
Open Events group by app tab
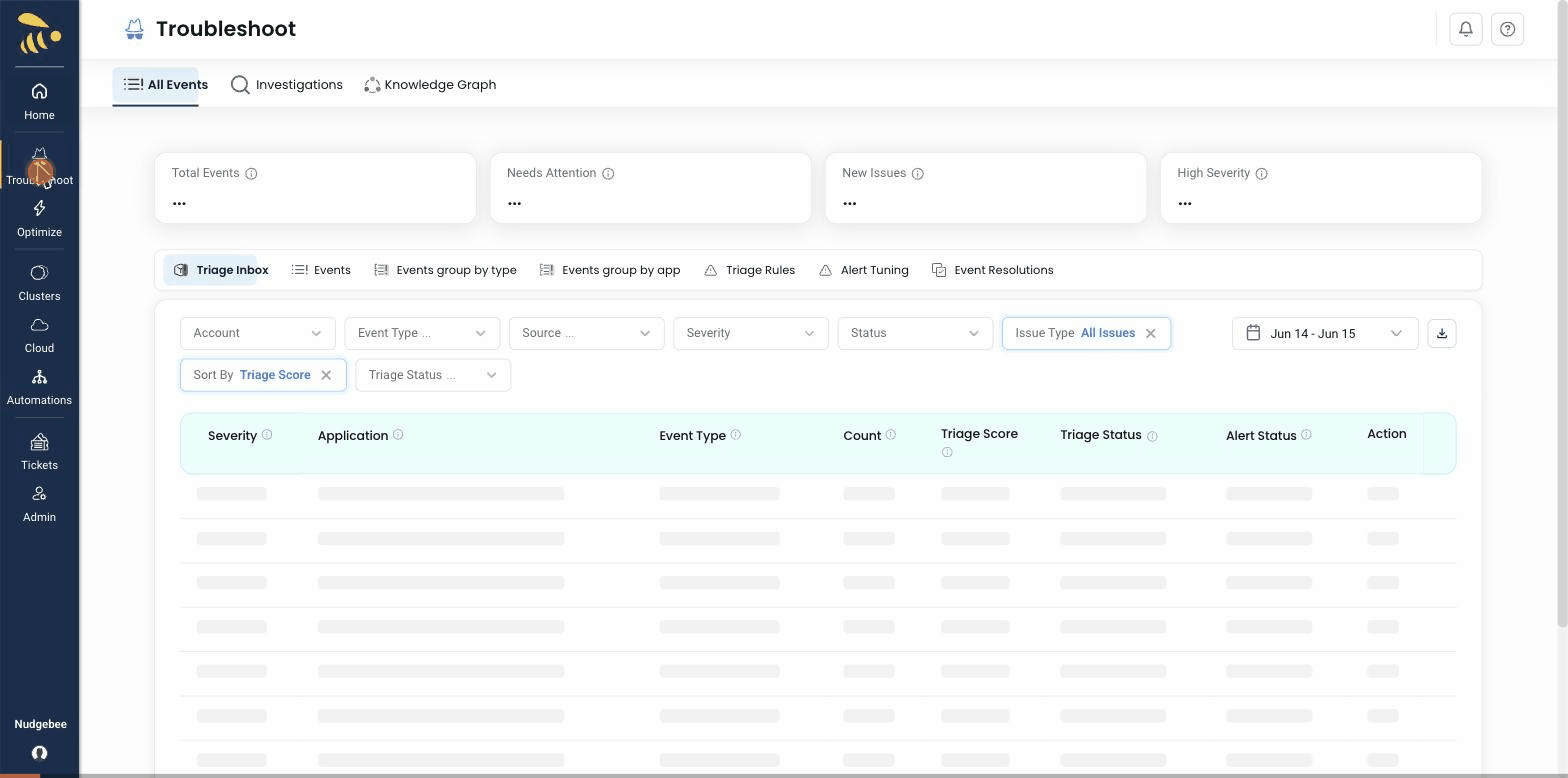point(610,270)
